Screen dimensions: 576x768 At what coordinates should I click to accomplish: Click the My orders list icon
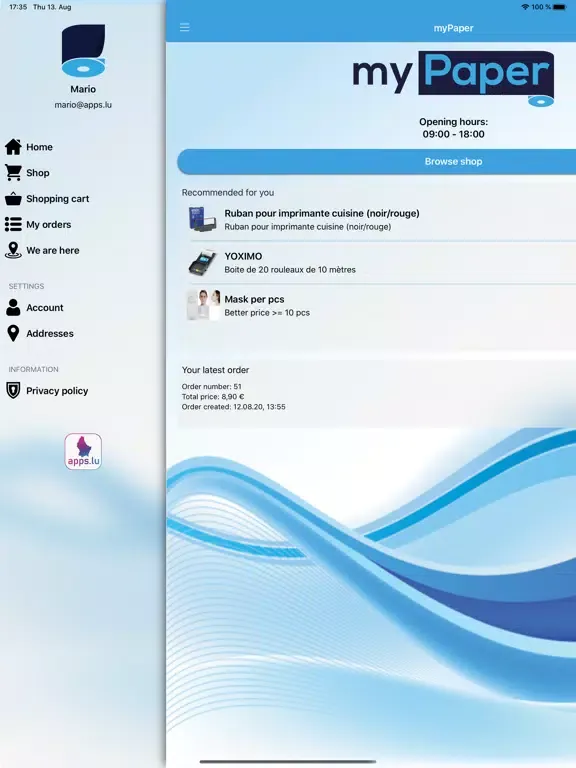pyautogui.click(x=13, y=224)
